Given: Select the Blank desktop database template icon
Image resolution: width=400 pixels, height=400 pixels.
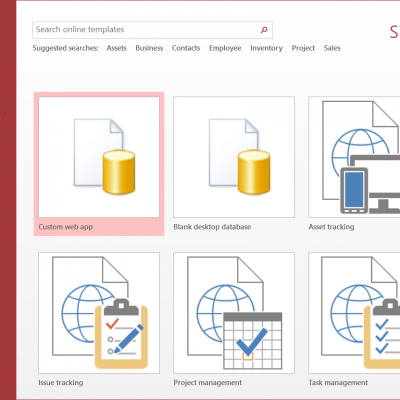Looking at the screenshot, I should tap(234, 157).
